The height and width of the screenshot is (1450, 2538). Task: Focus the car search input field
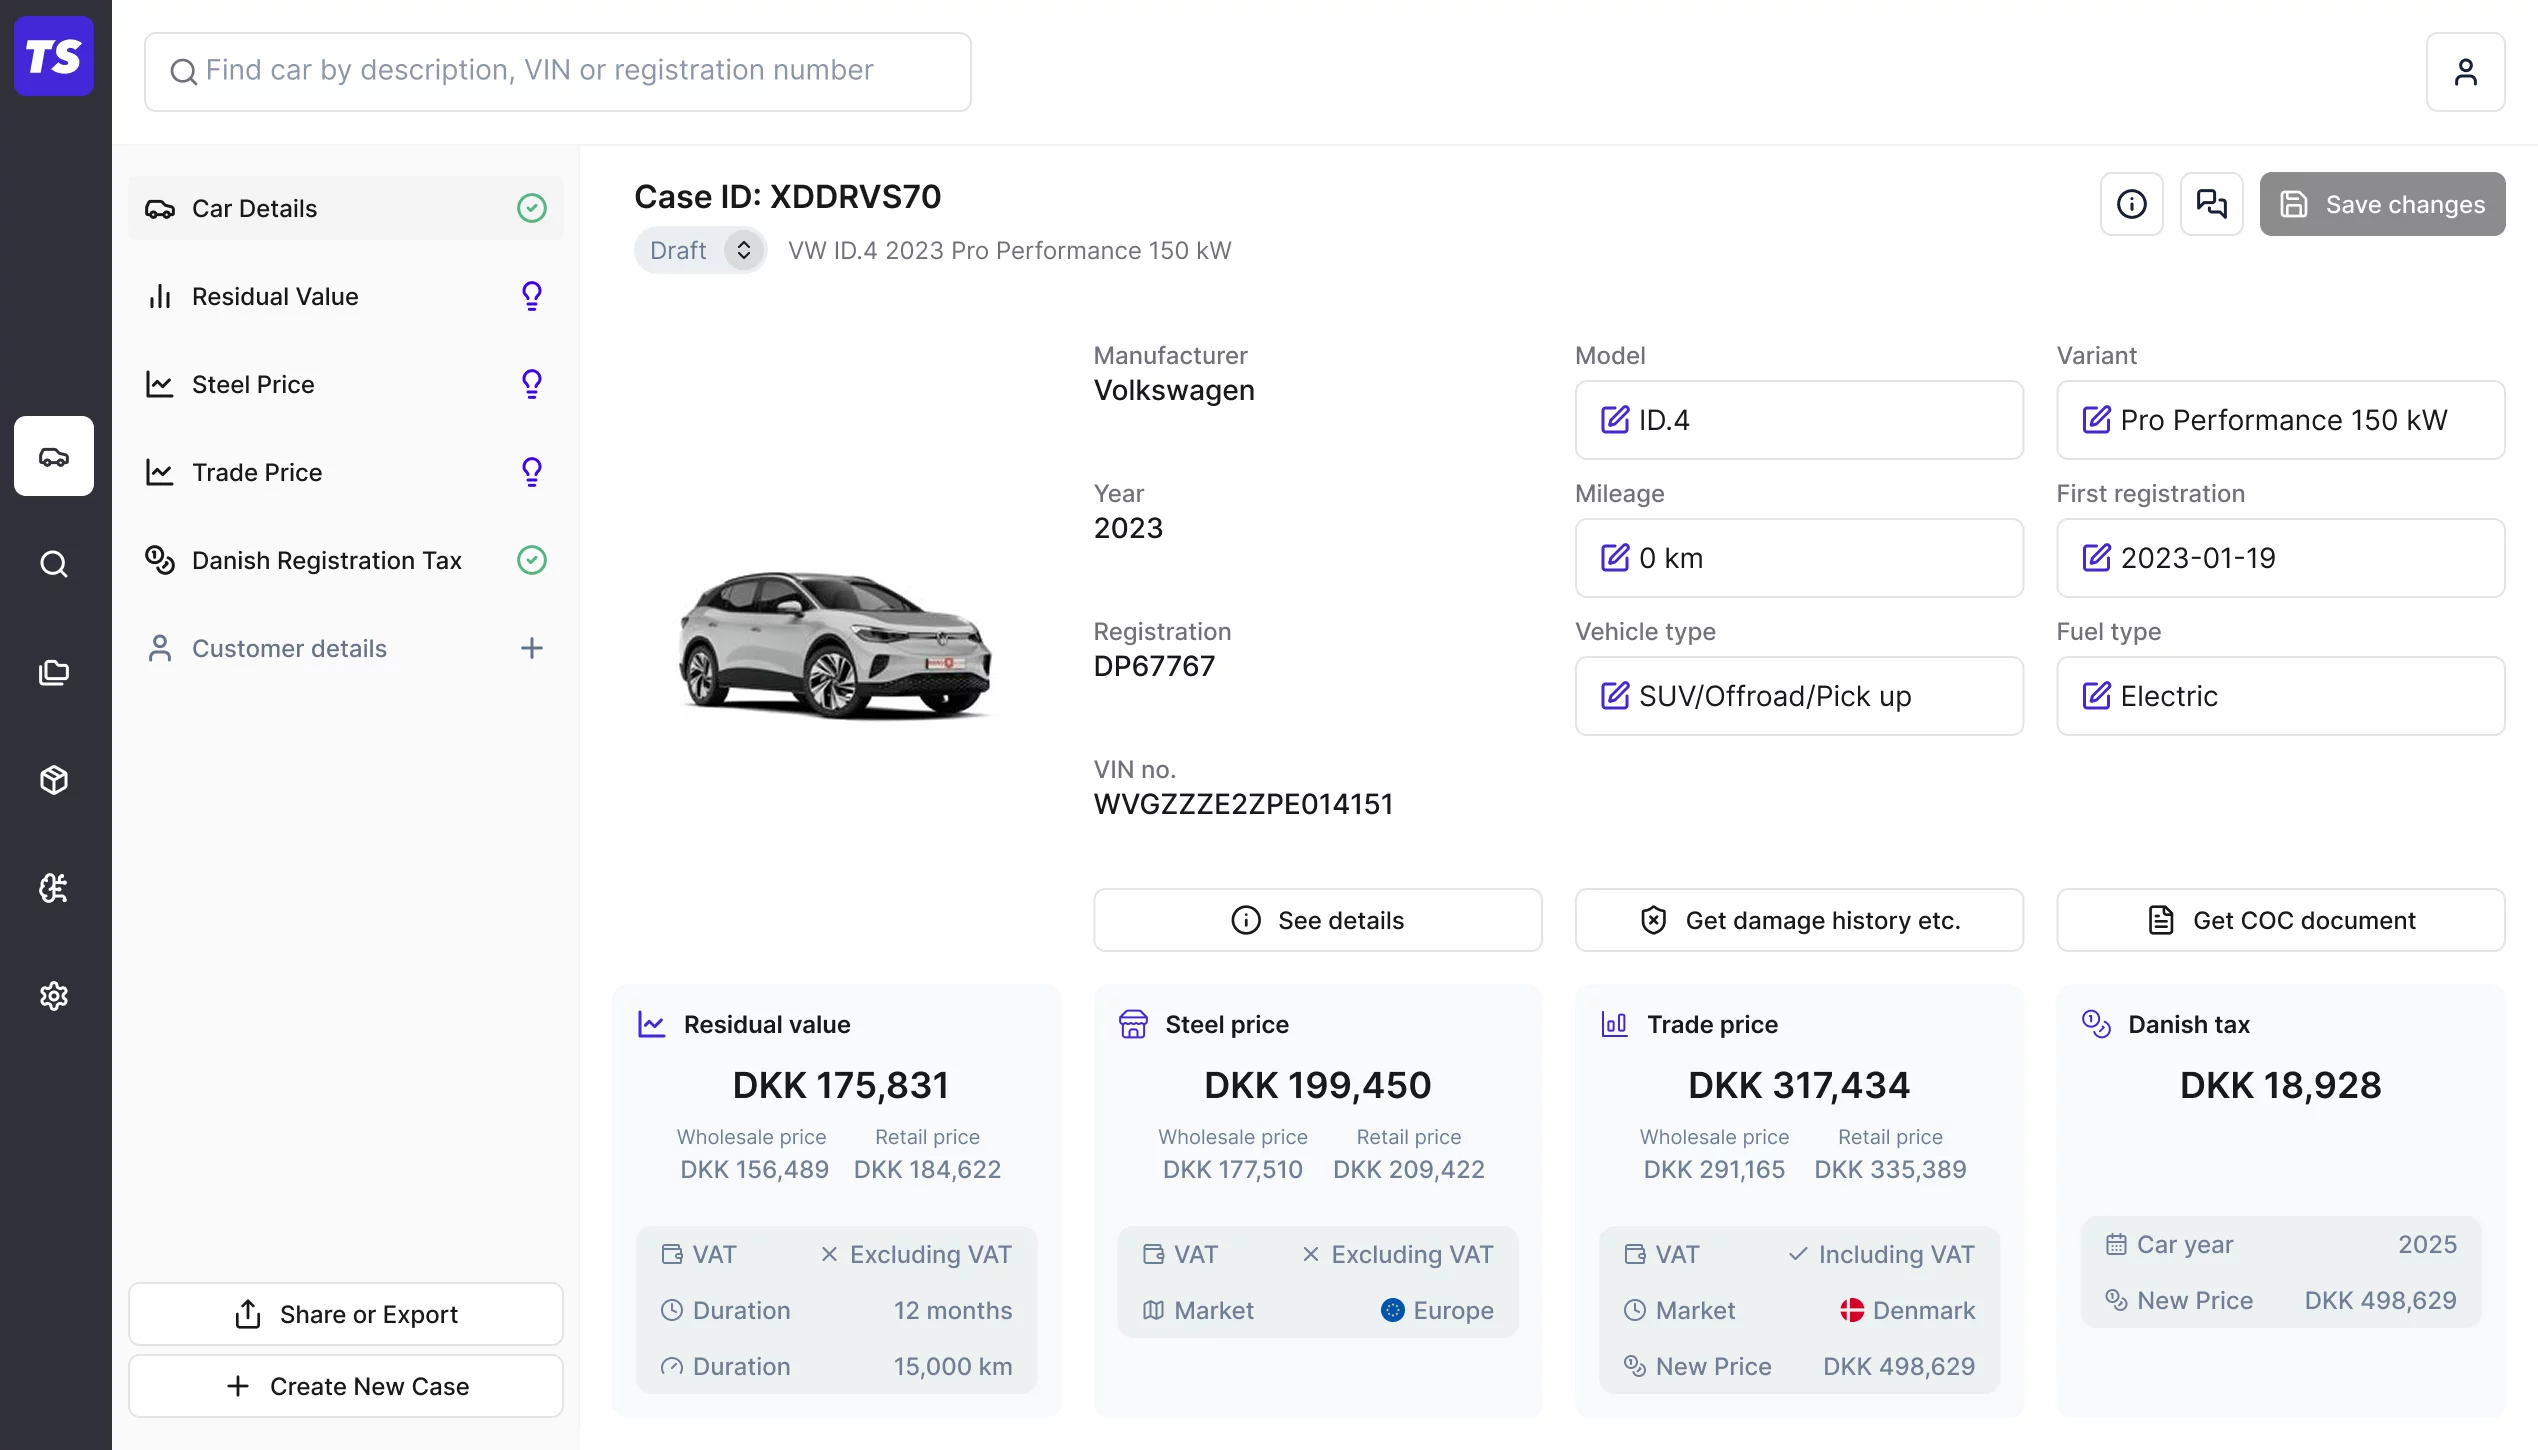[558, 72]
